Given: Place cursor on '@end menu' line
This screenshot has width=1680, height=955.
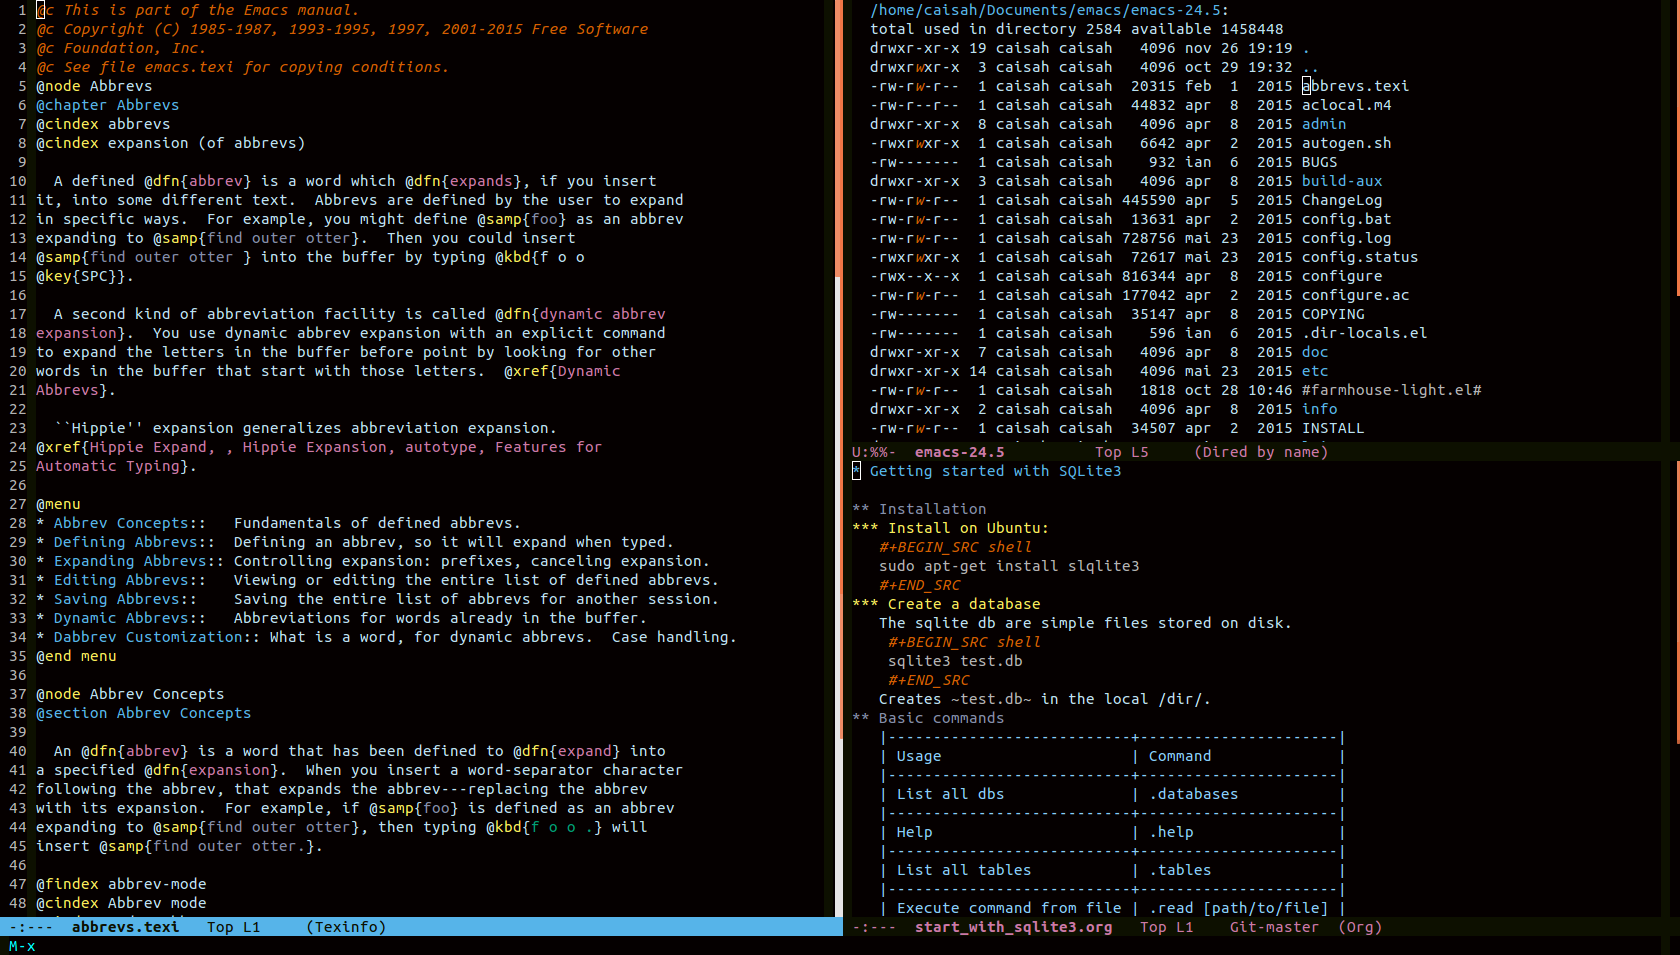Looking at the screenshot, I should click(76, 656).
